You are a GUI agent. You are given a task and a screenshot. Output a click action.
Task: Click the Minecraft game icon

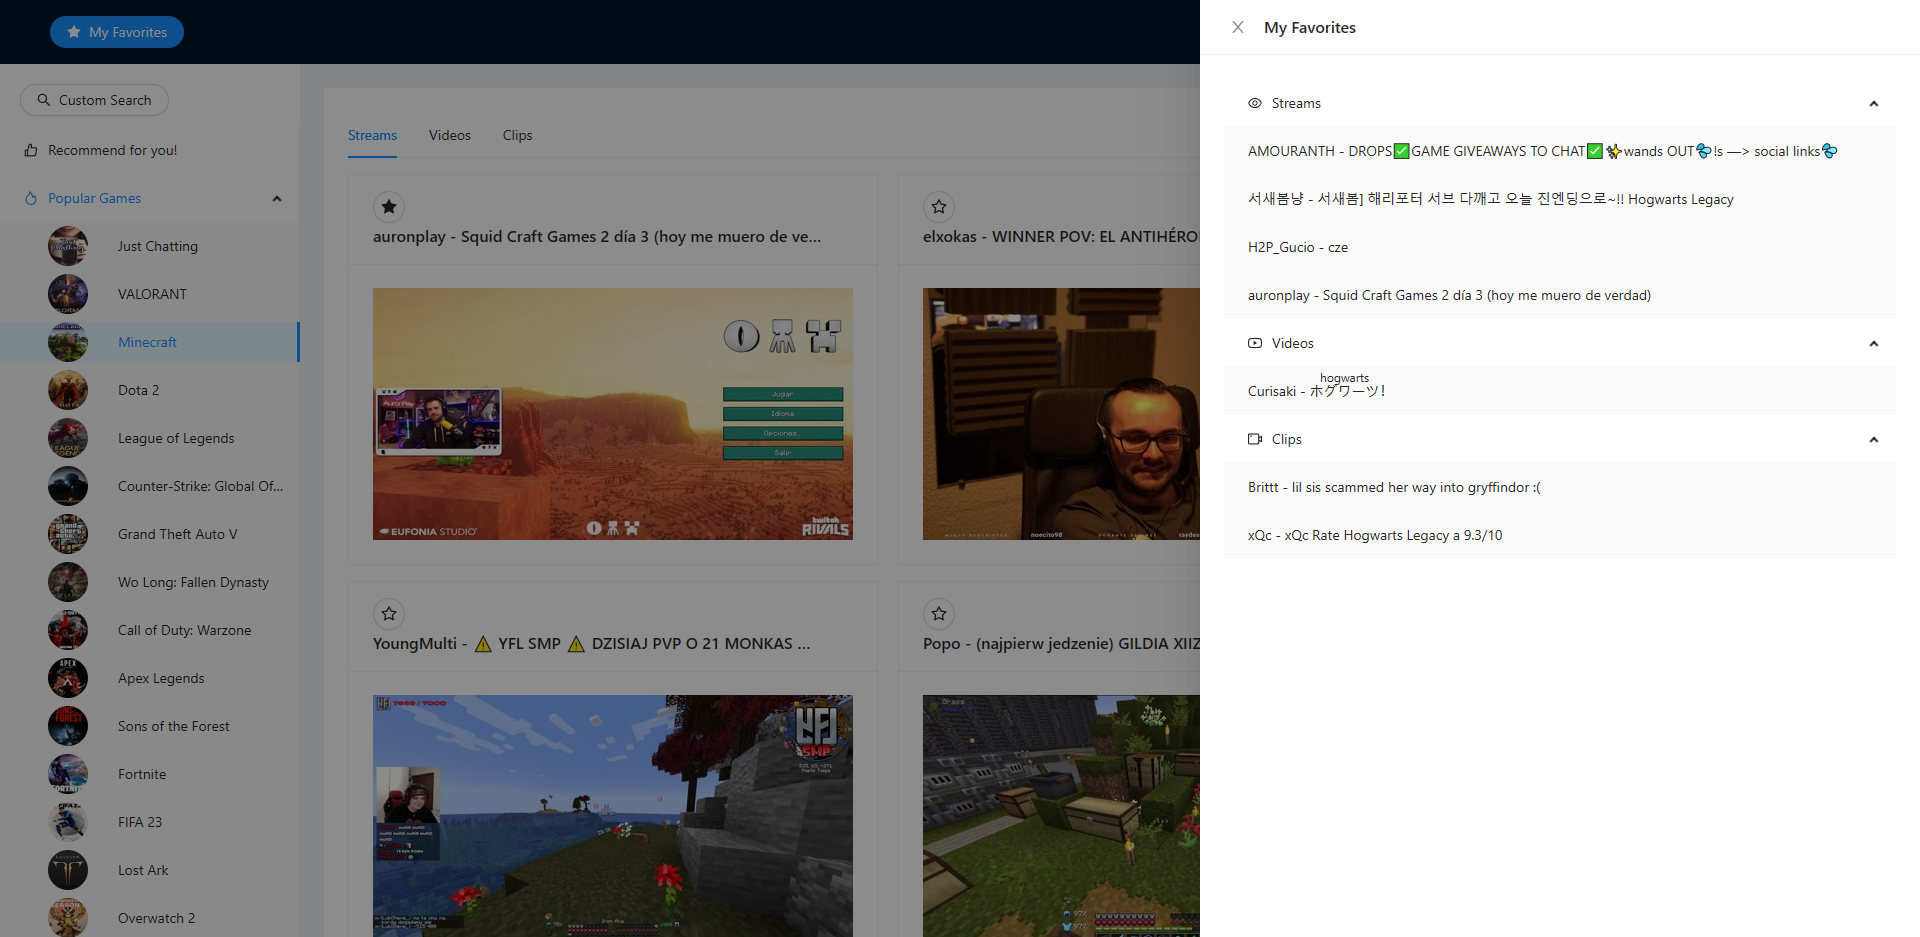point(68,342)
